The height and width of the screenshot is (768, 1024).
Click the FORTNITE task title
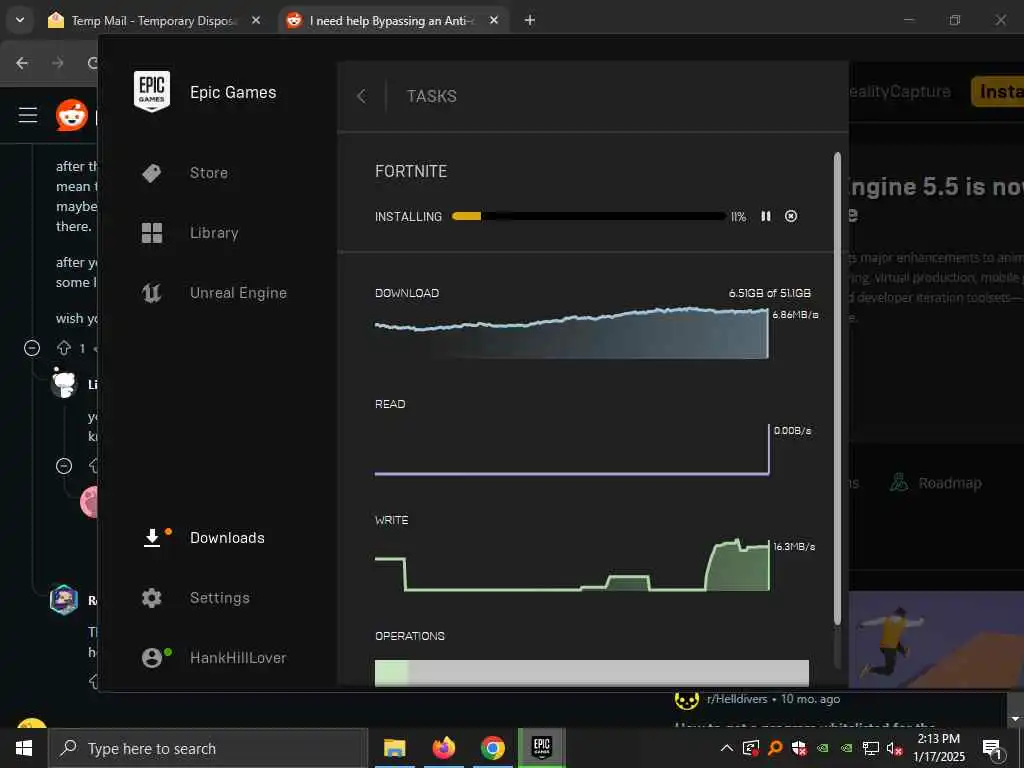coord(411,172)
